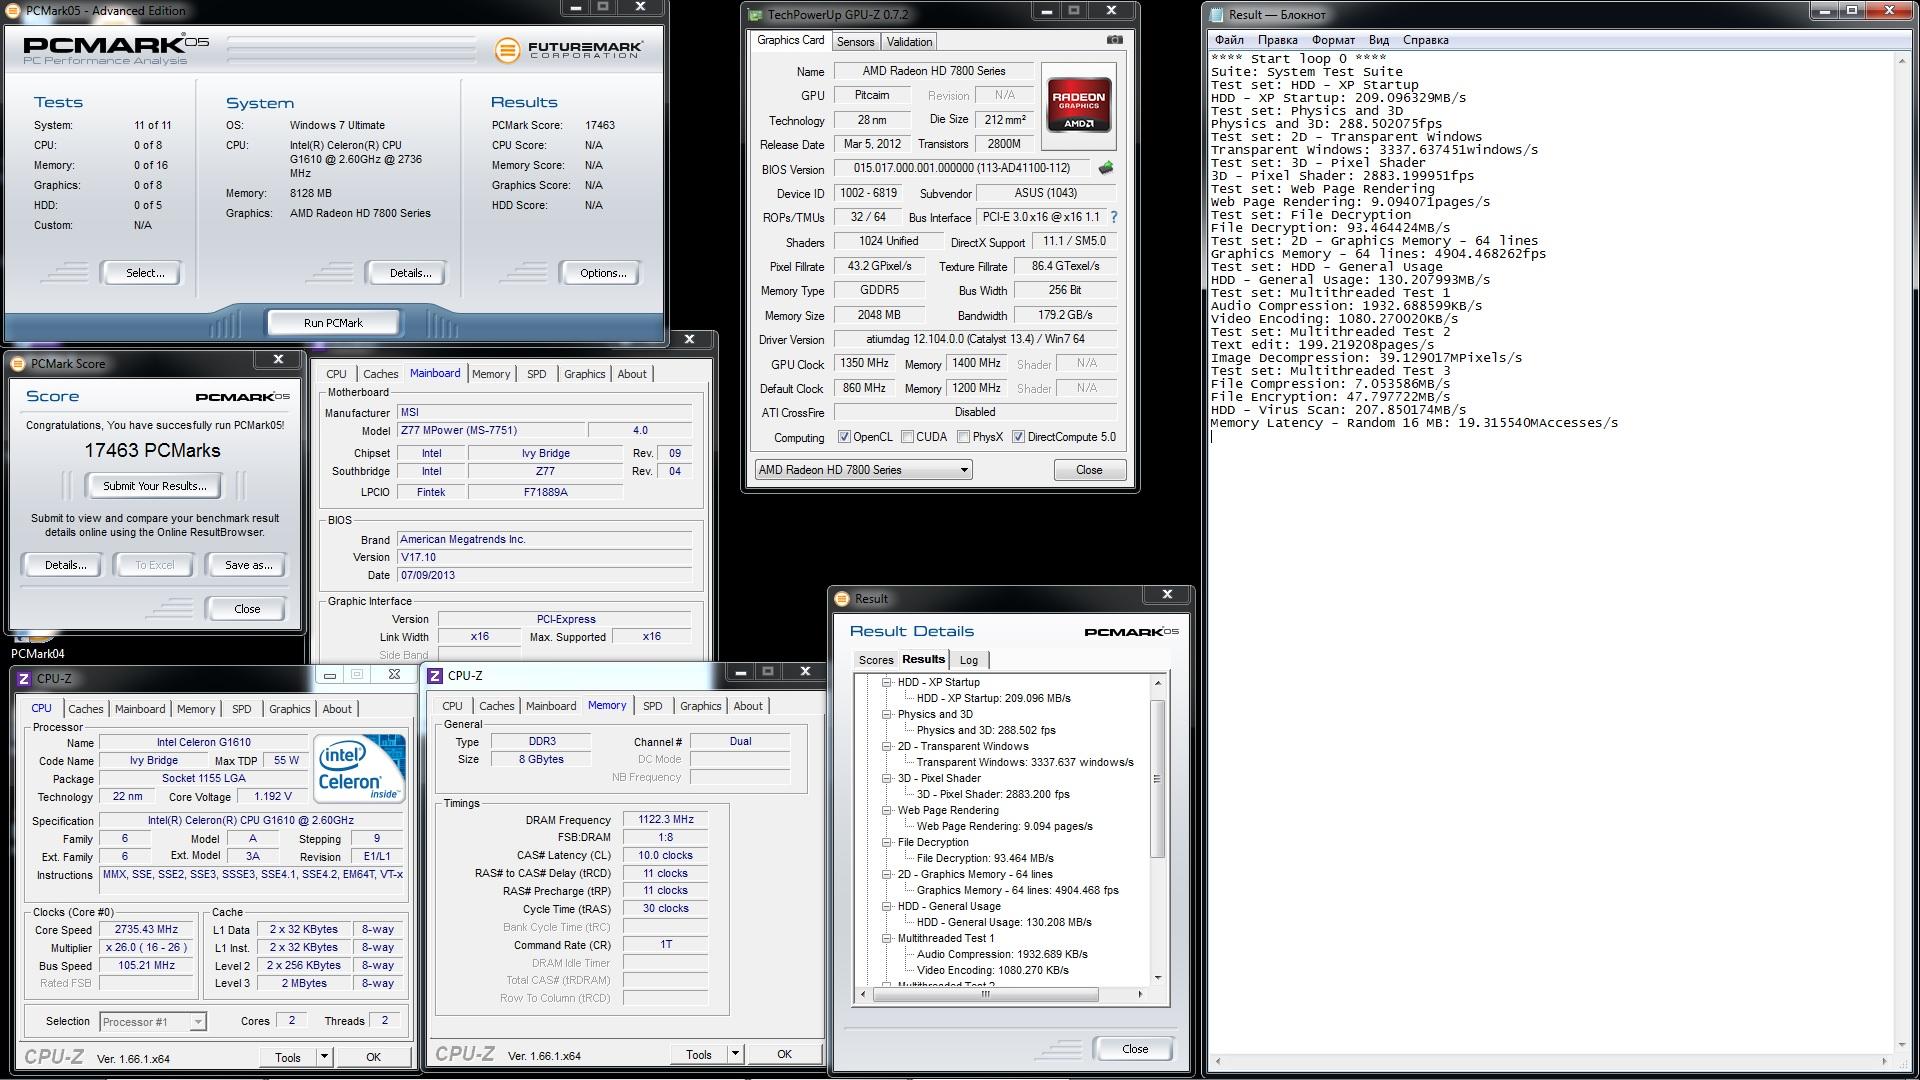The width and height of the screenshot is (1920, 1080).
Task: Click Save as... in PCMark Score window
Action: pos(248,565)
